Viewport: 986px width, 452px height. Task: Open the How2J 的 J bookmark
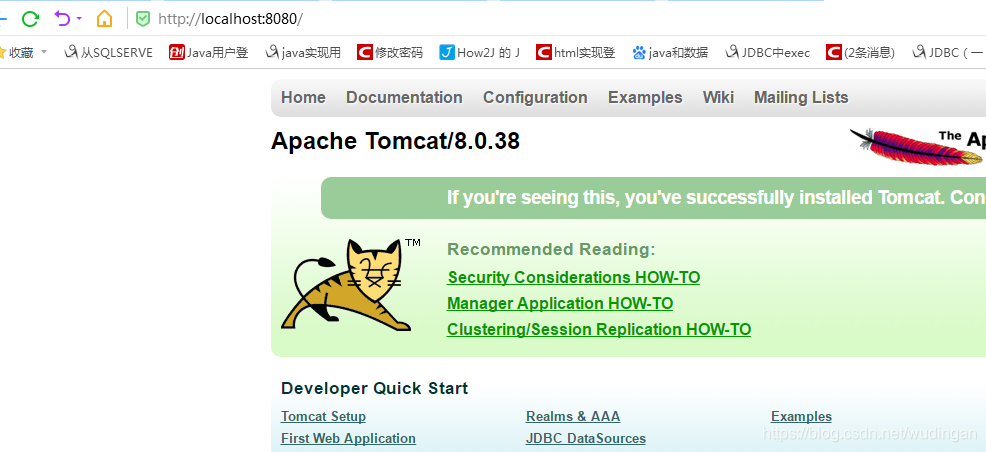click(480, 53)
